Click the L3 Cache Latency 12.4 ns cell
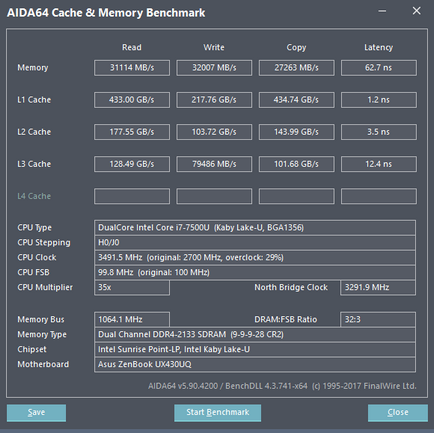This screenshot has height=433, width=434. (x=379, y=164)
